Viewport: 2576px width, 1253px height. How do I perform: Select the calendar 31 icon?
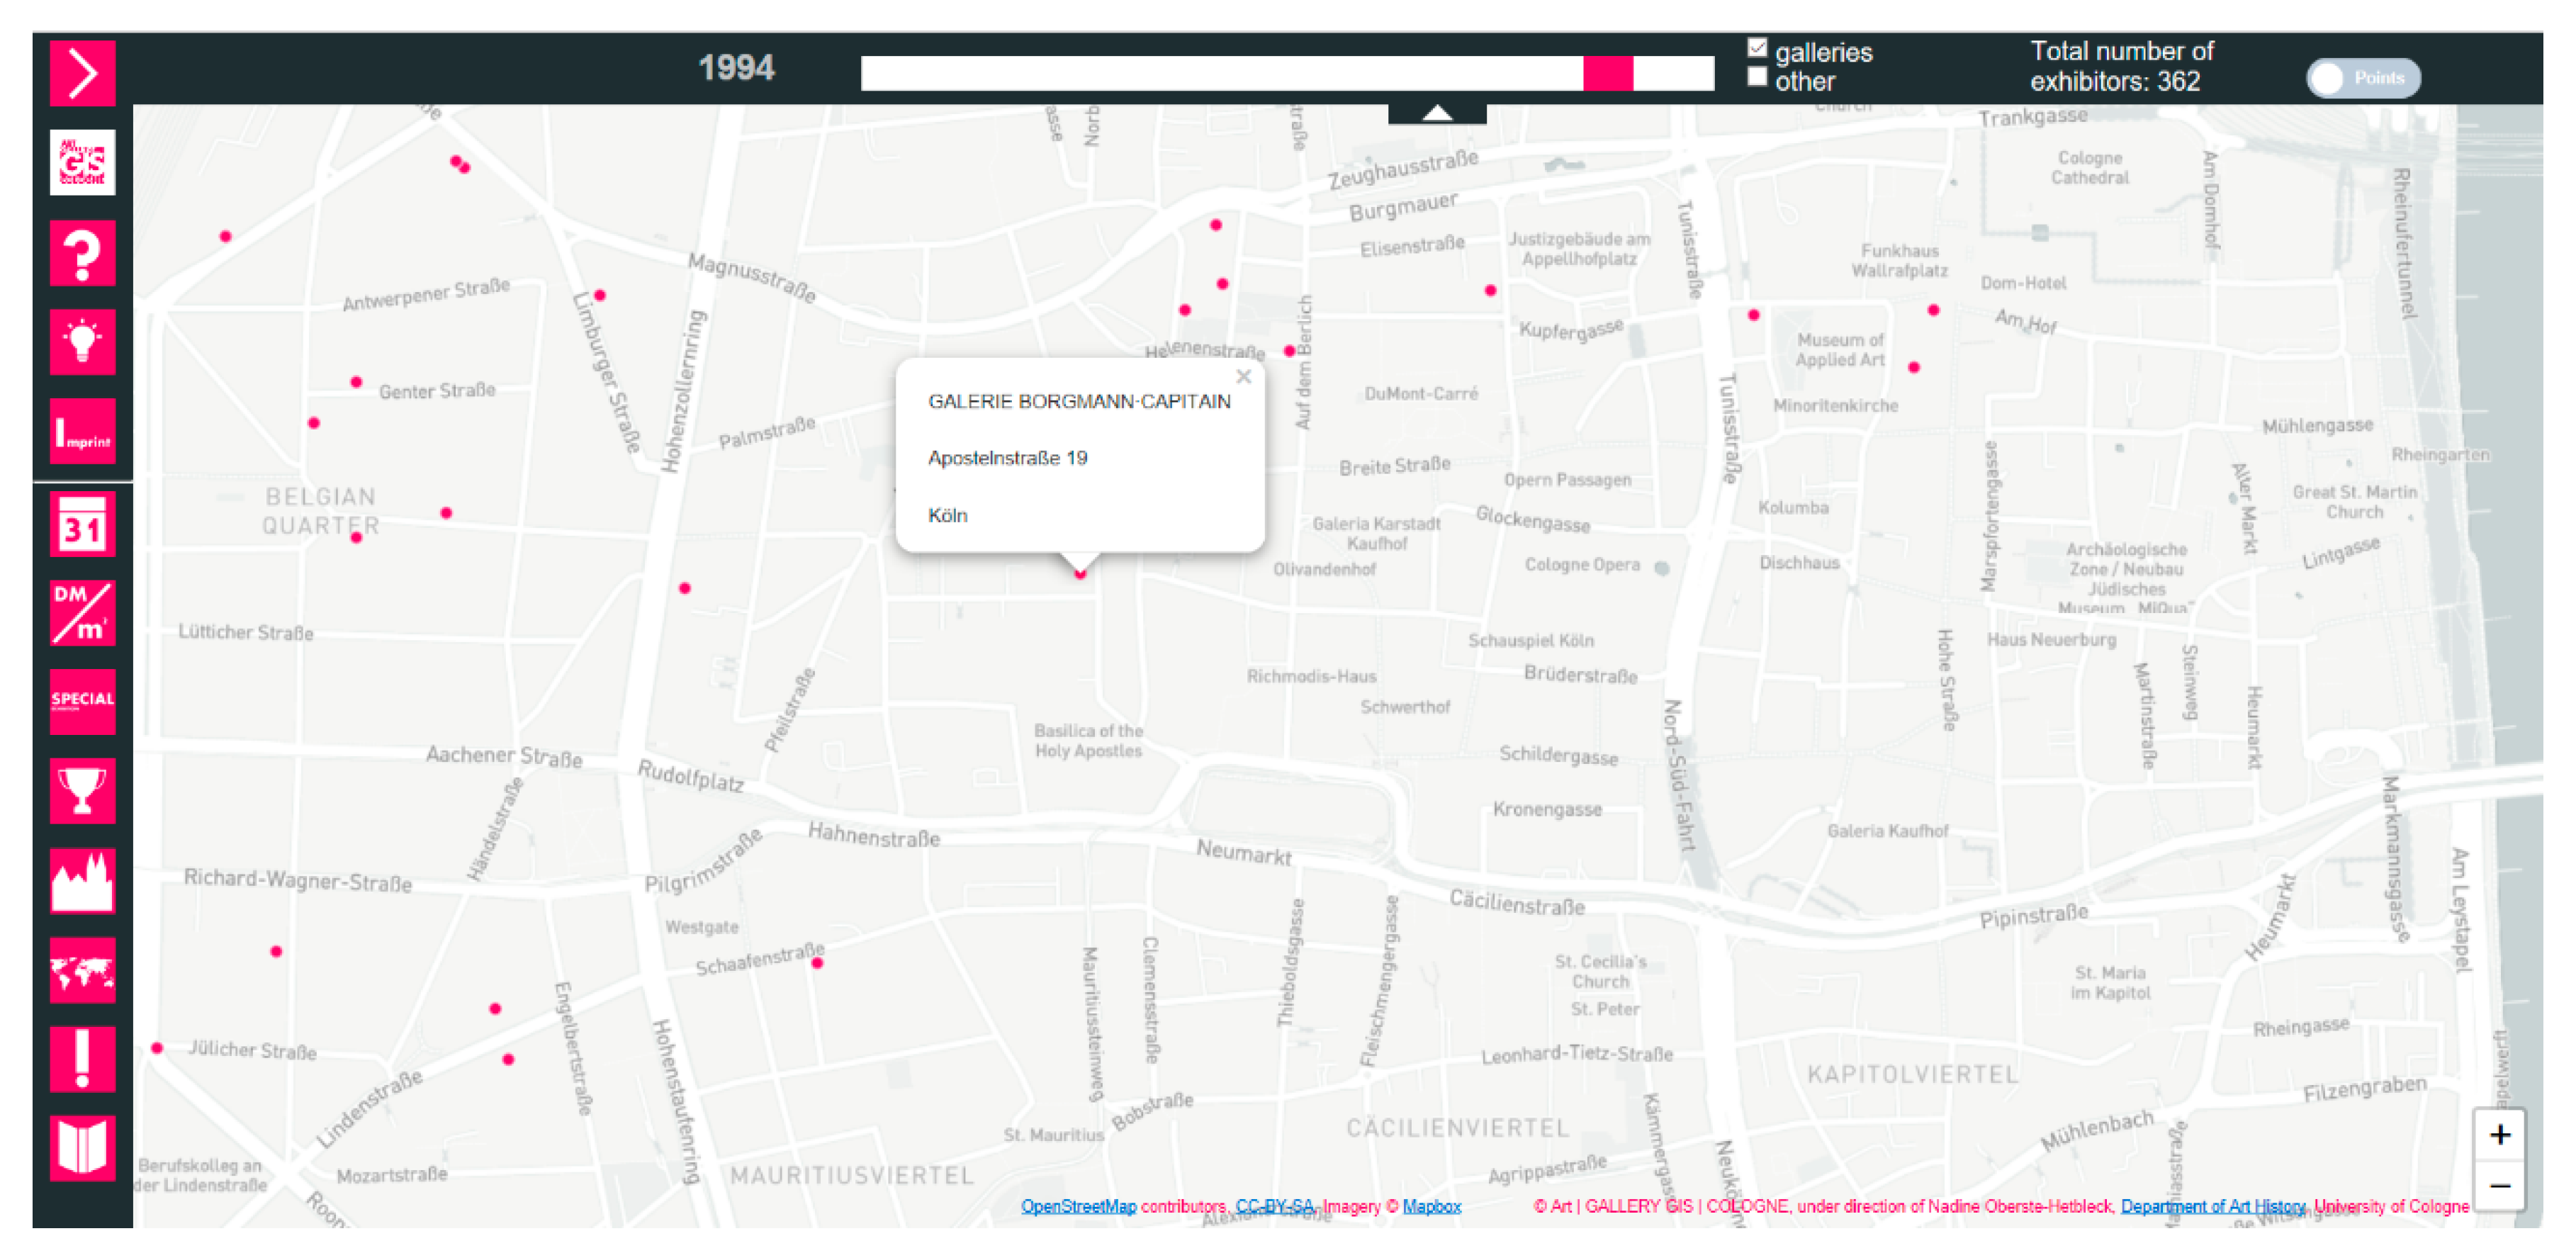coord(82,524)
